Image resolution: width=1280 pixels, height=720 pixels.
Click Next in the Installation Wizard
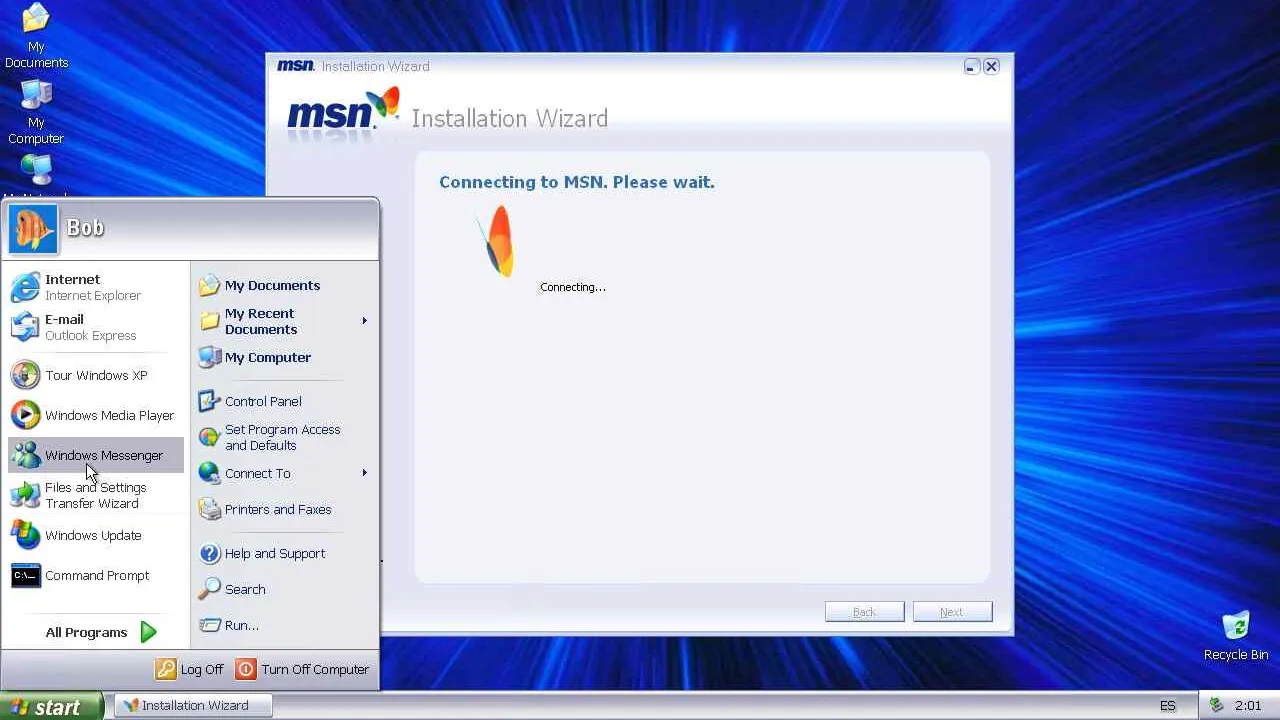tap(952, 612)
